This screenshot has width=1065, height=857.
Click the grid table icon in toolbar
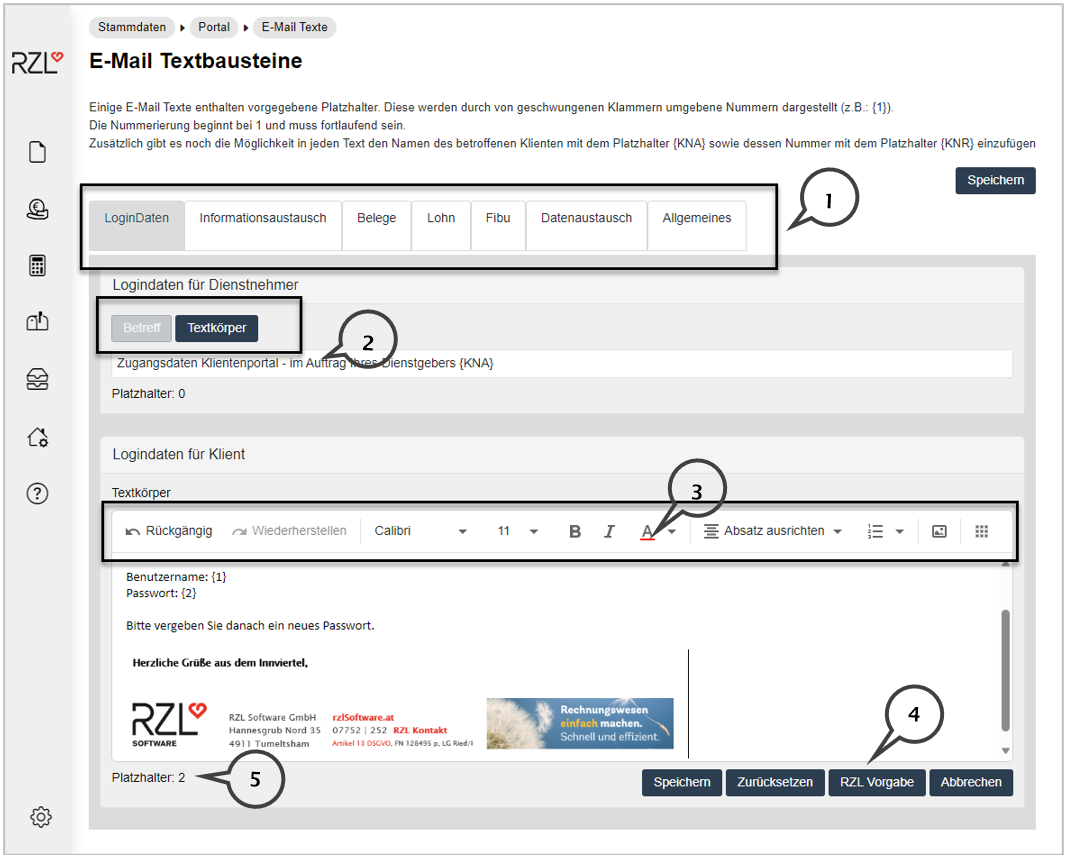[981, 531]
